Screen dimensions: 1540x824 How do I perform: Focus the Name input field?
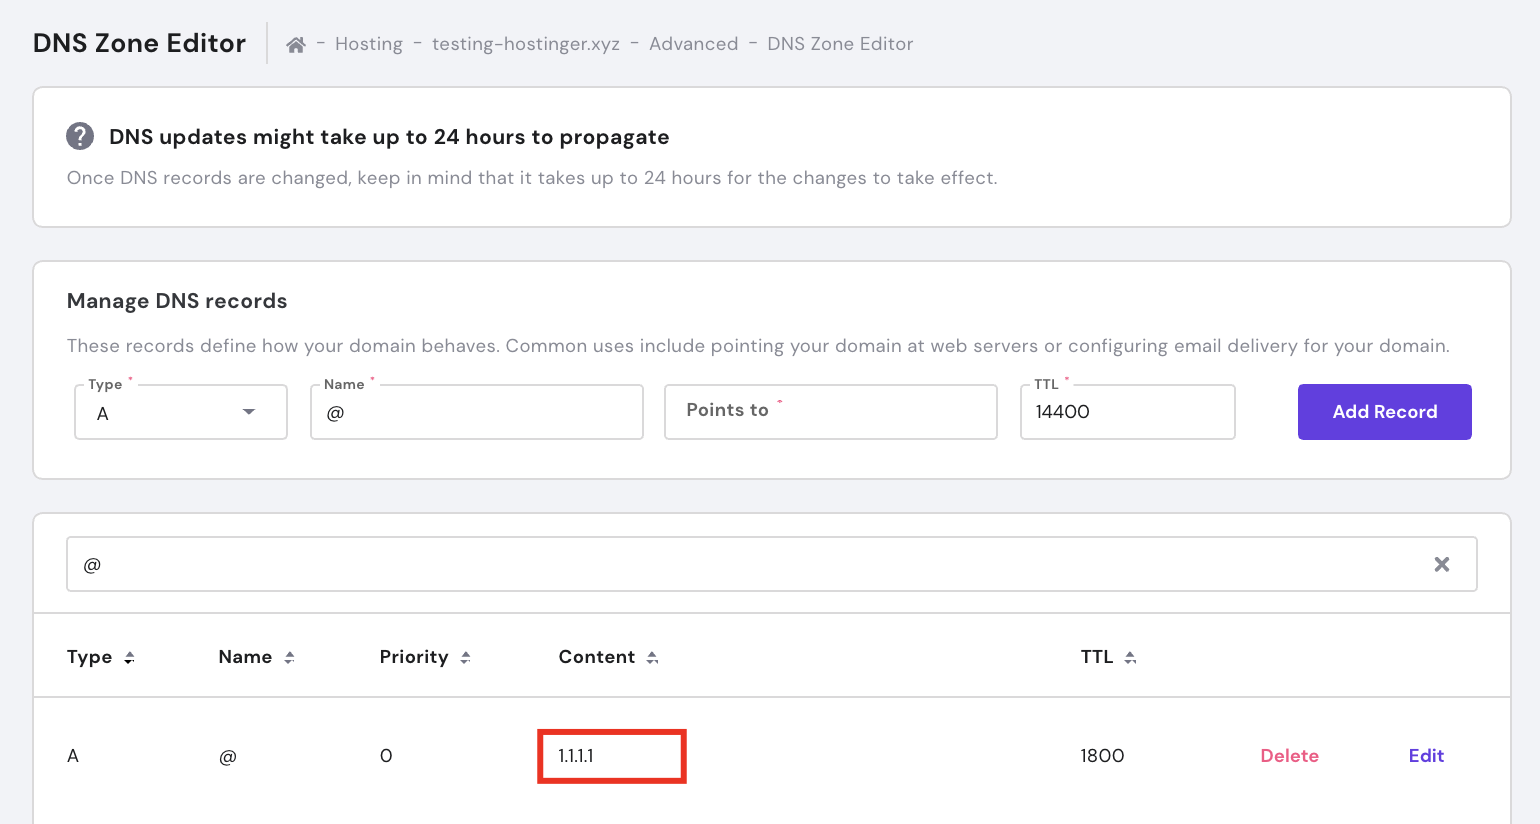[476, 412]
